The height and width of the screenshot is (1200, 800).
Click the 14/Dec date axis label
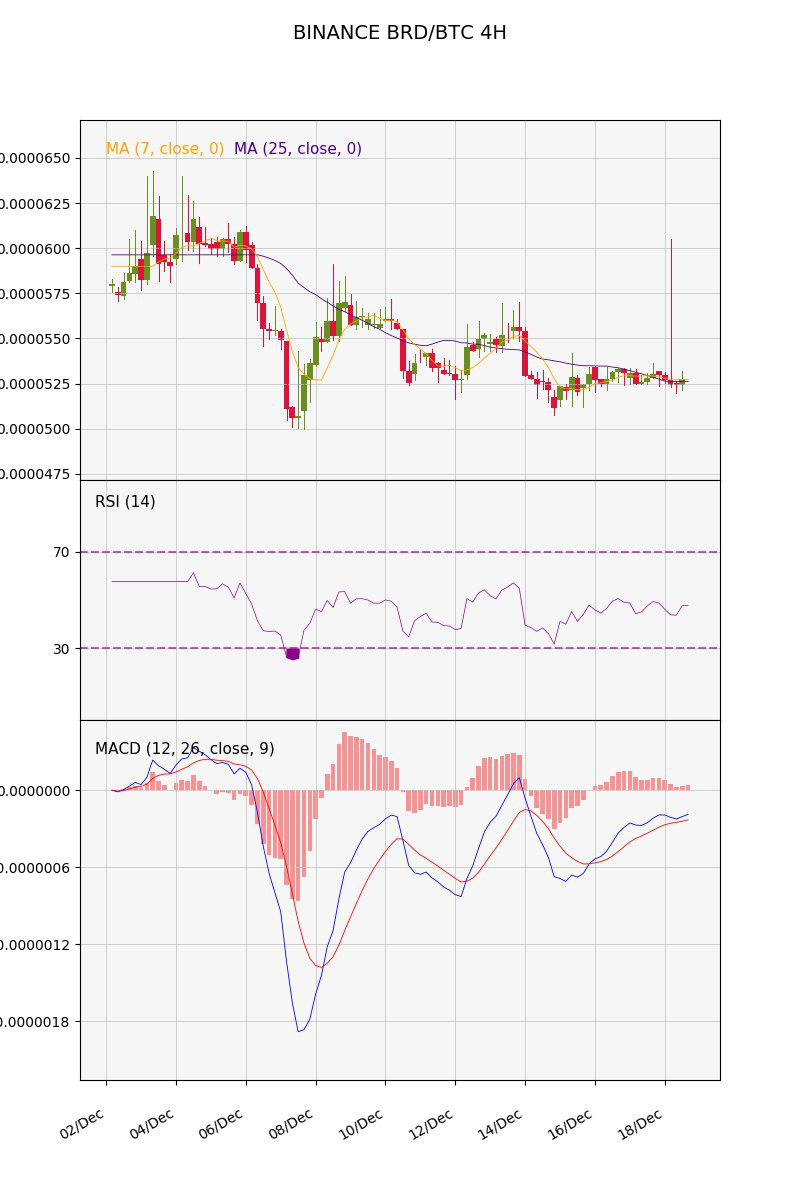[x=502, y=1124]
